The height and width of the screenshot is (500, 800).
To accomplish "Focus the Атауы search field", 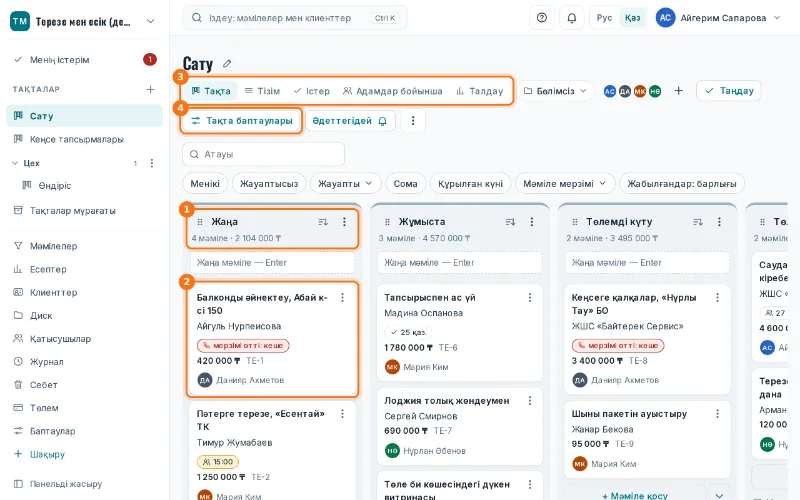I will 263,154.
